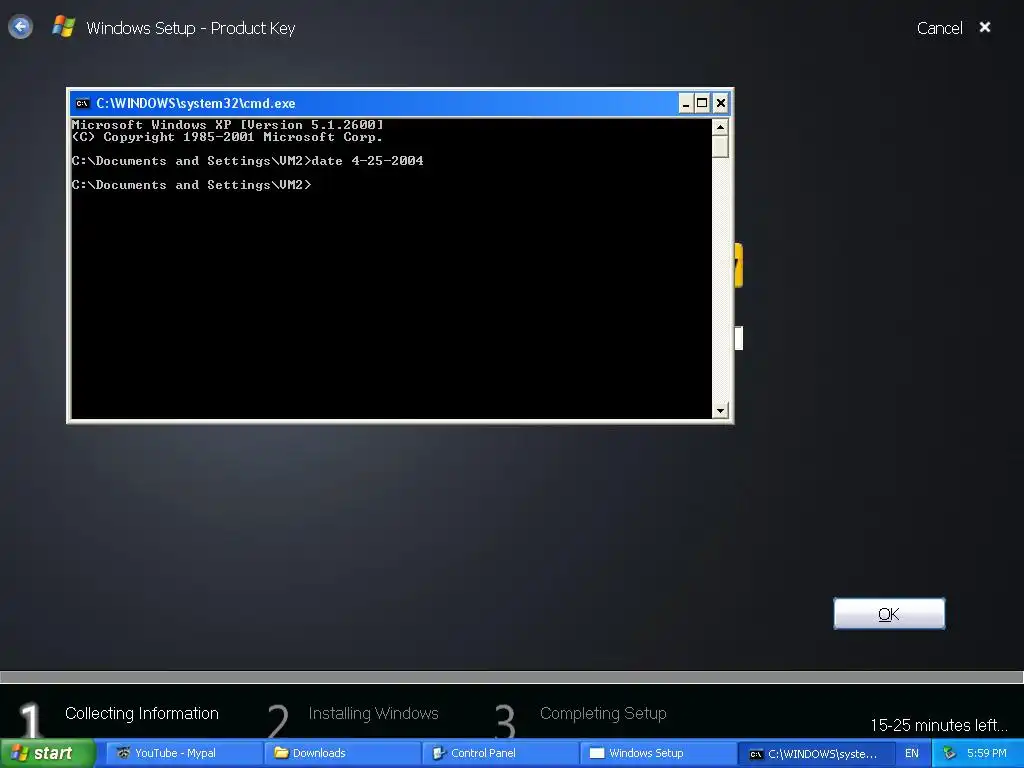
Task: Click the 'Installing Windows' step label
Action: pyautogui.click(x=374, y=714)
